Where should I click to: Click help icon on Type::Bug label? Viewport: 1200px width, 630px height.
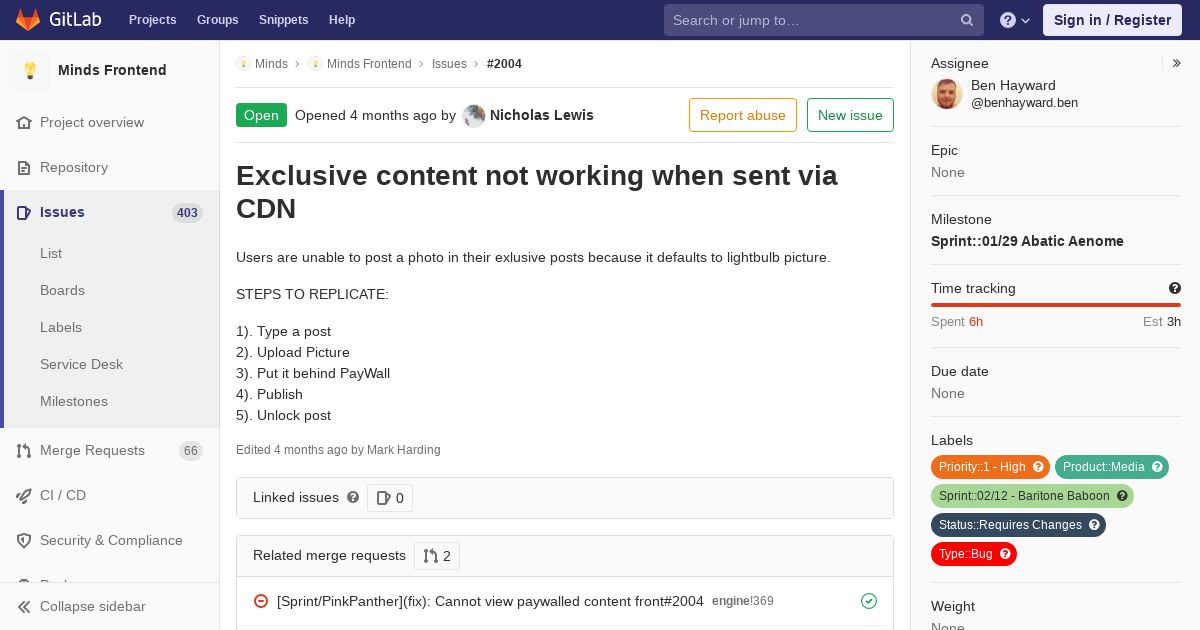point(1005,554)
